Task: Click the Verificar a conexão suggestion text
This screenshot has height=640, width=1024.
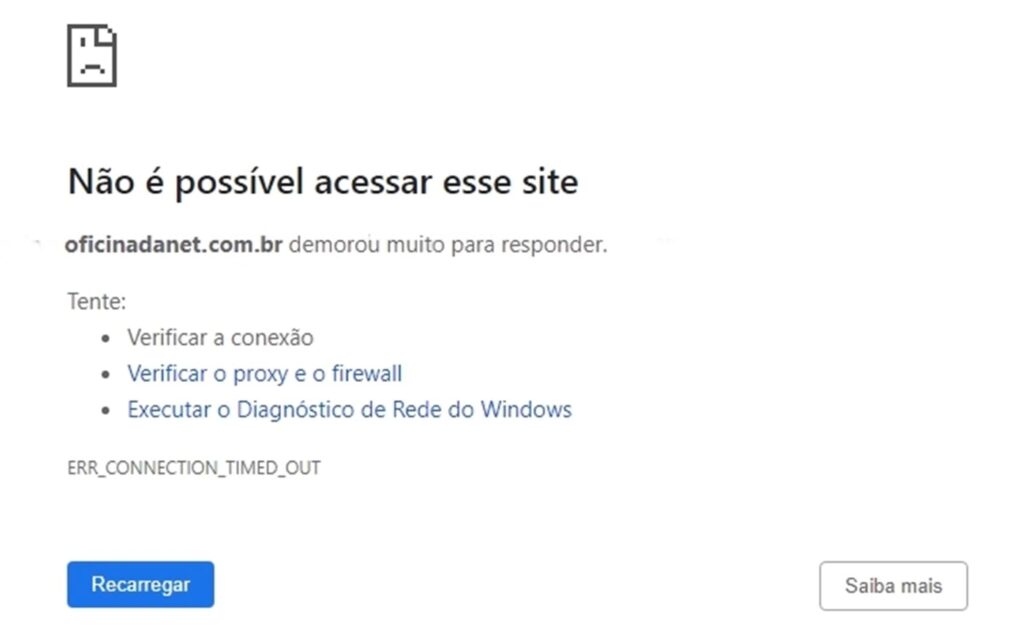Action: [220, 338]
